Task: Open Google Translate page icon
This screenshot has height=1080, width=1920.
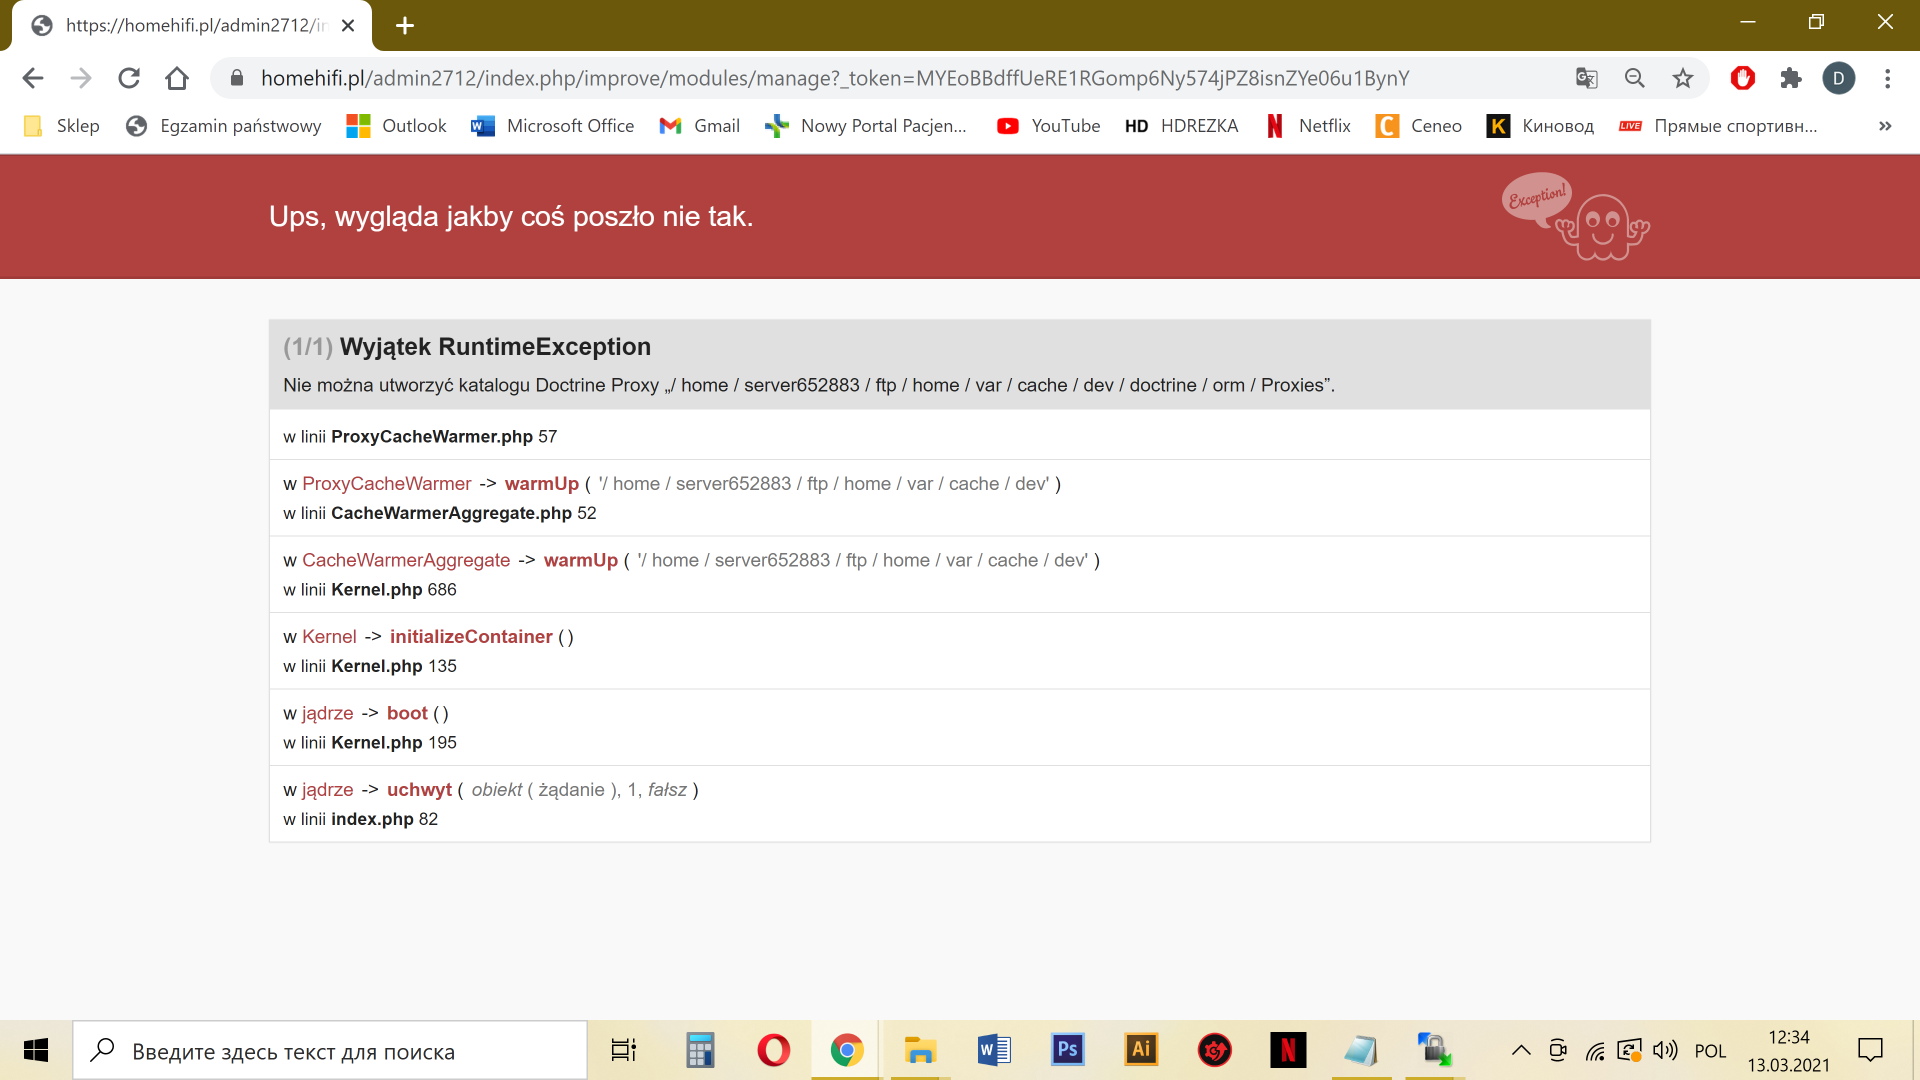Action: tap(1587, 78)
